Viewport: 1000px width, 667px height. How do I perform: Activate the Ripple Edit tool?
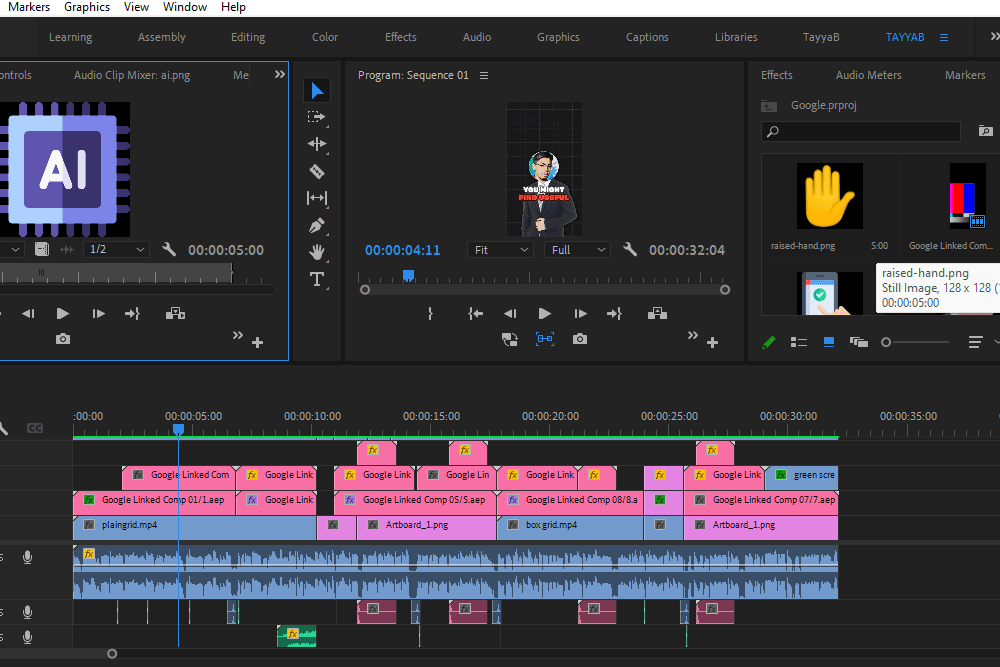click(317, 144)
